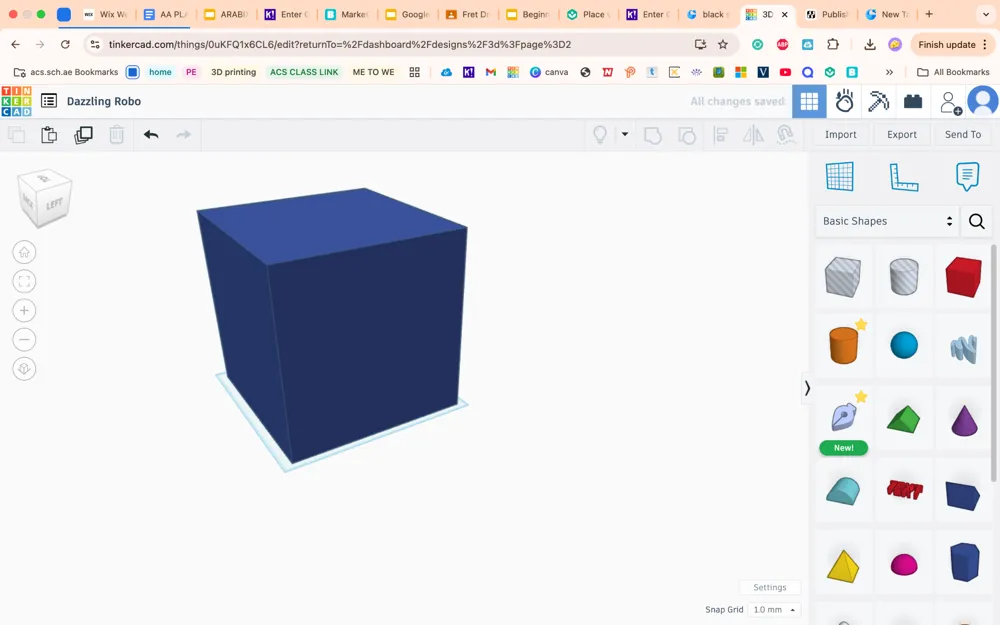
Task: Open the dropdown arrow beside lightbulb
Action: pos(625,134)
